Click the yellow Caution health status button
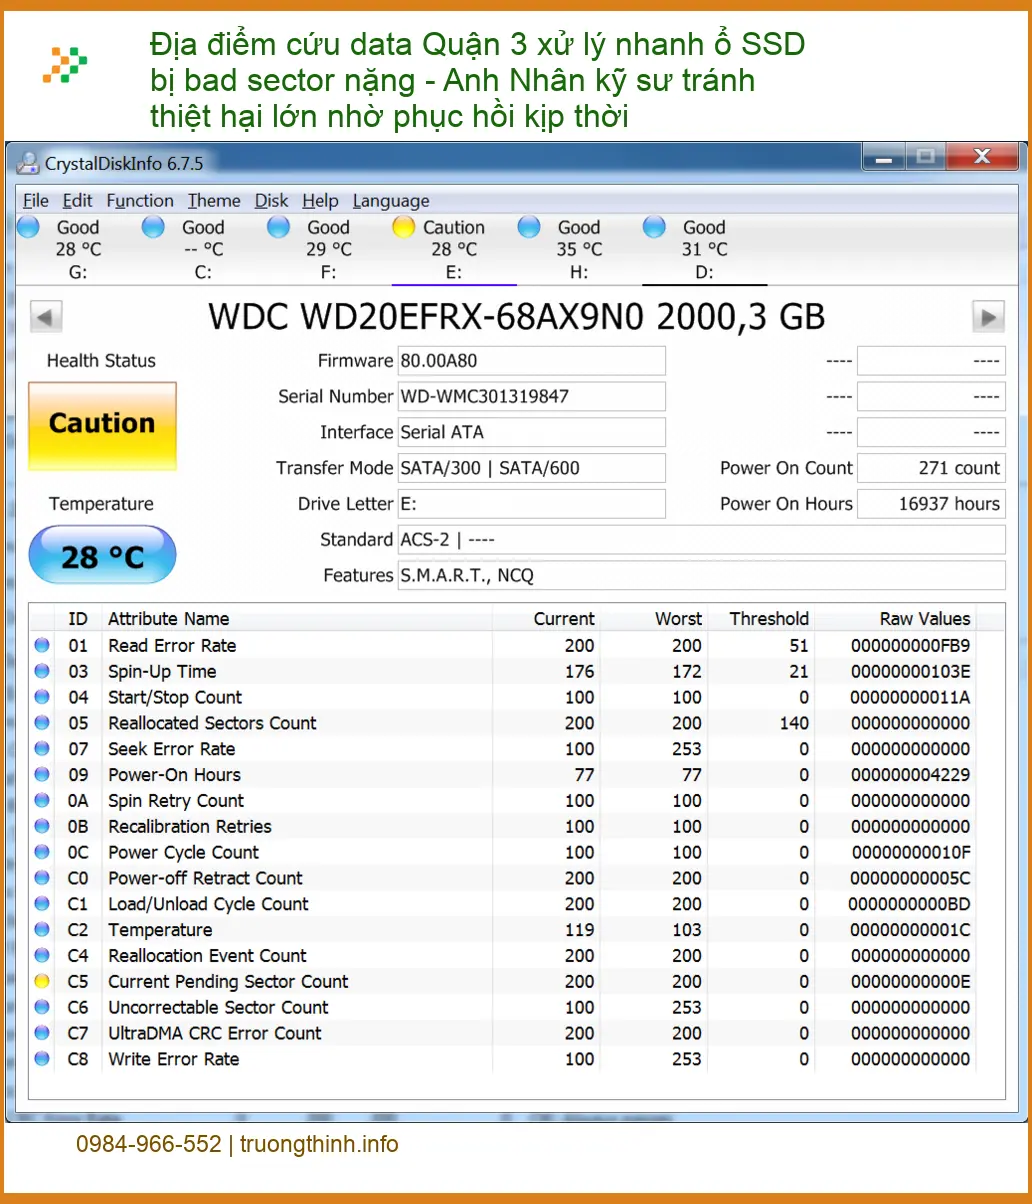 tap(102, 425)
